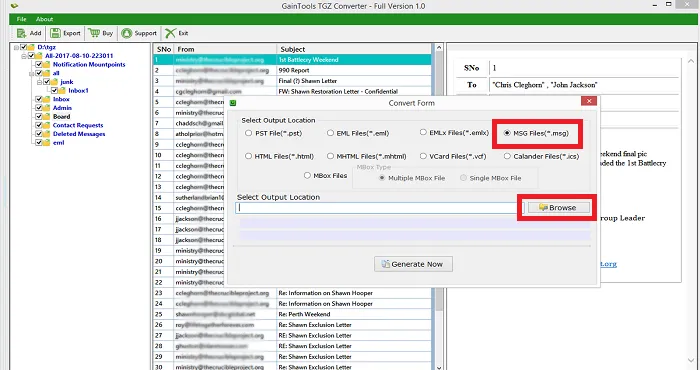The width and height of the screenshot is (700, 370).
Task: Click the Generate Now button
Action: point(413,264)
